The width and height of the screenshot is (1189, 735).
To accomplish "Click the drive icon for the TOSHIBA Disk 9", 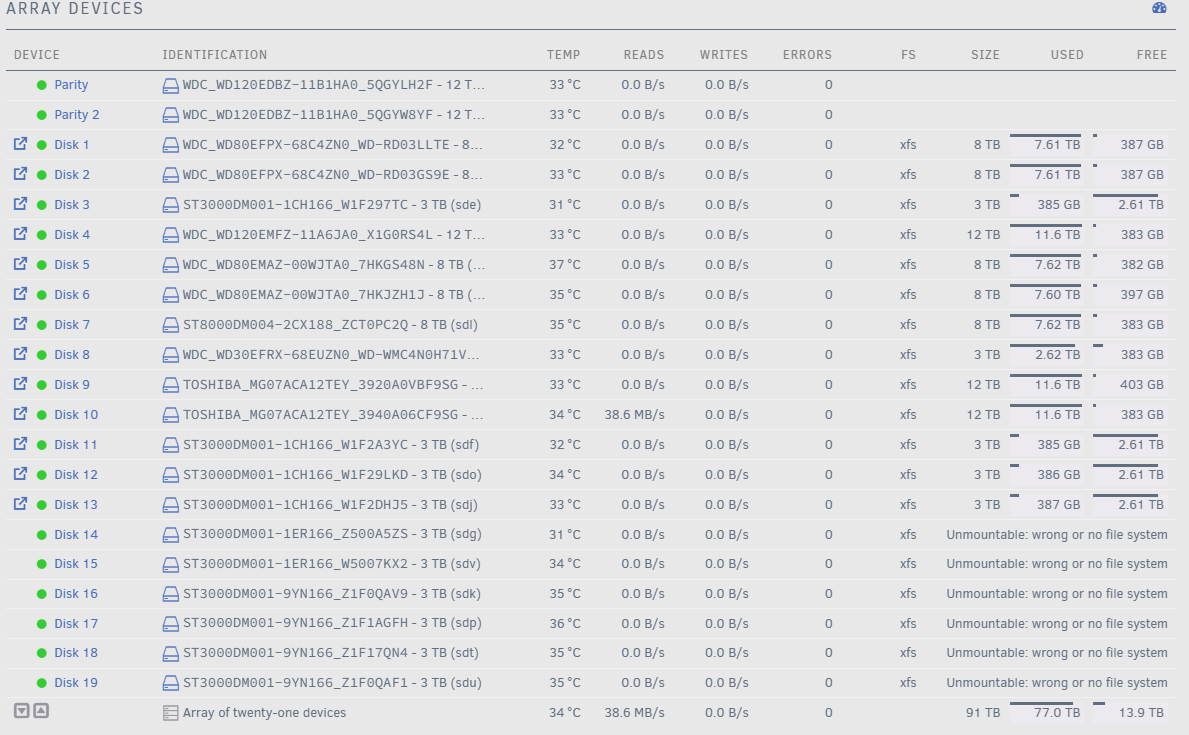I will pos(171,385).
